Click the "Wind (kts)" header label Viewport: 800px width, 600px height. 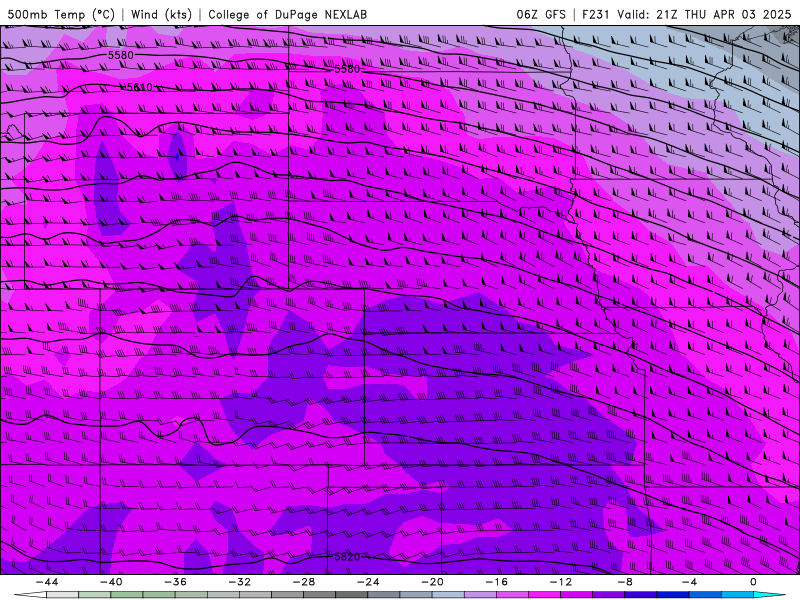[x=161, y=14]
